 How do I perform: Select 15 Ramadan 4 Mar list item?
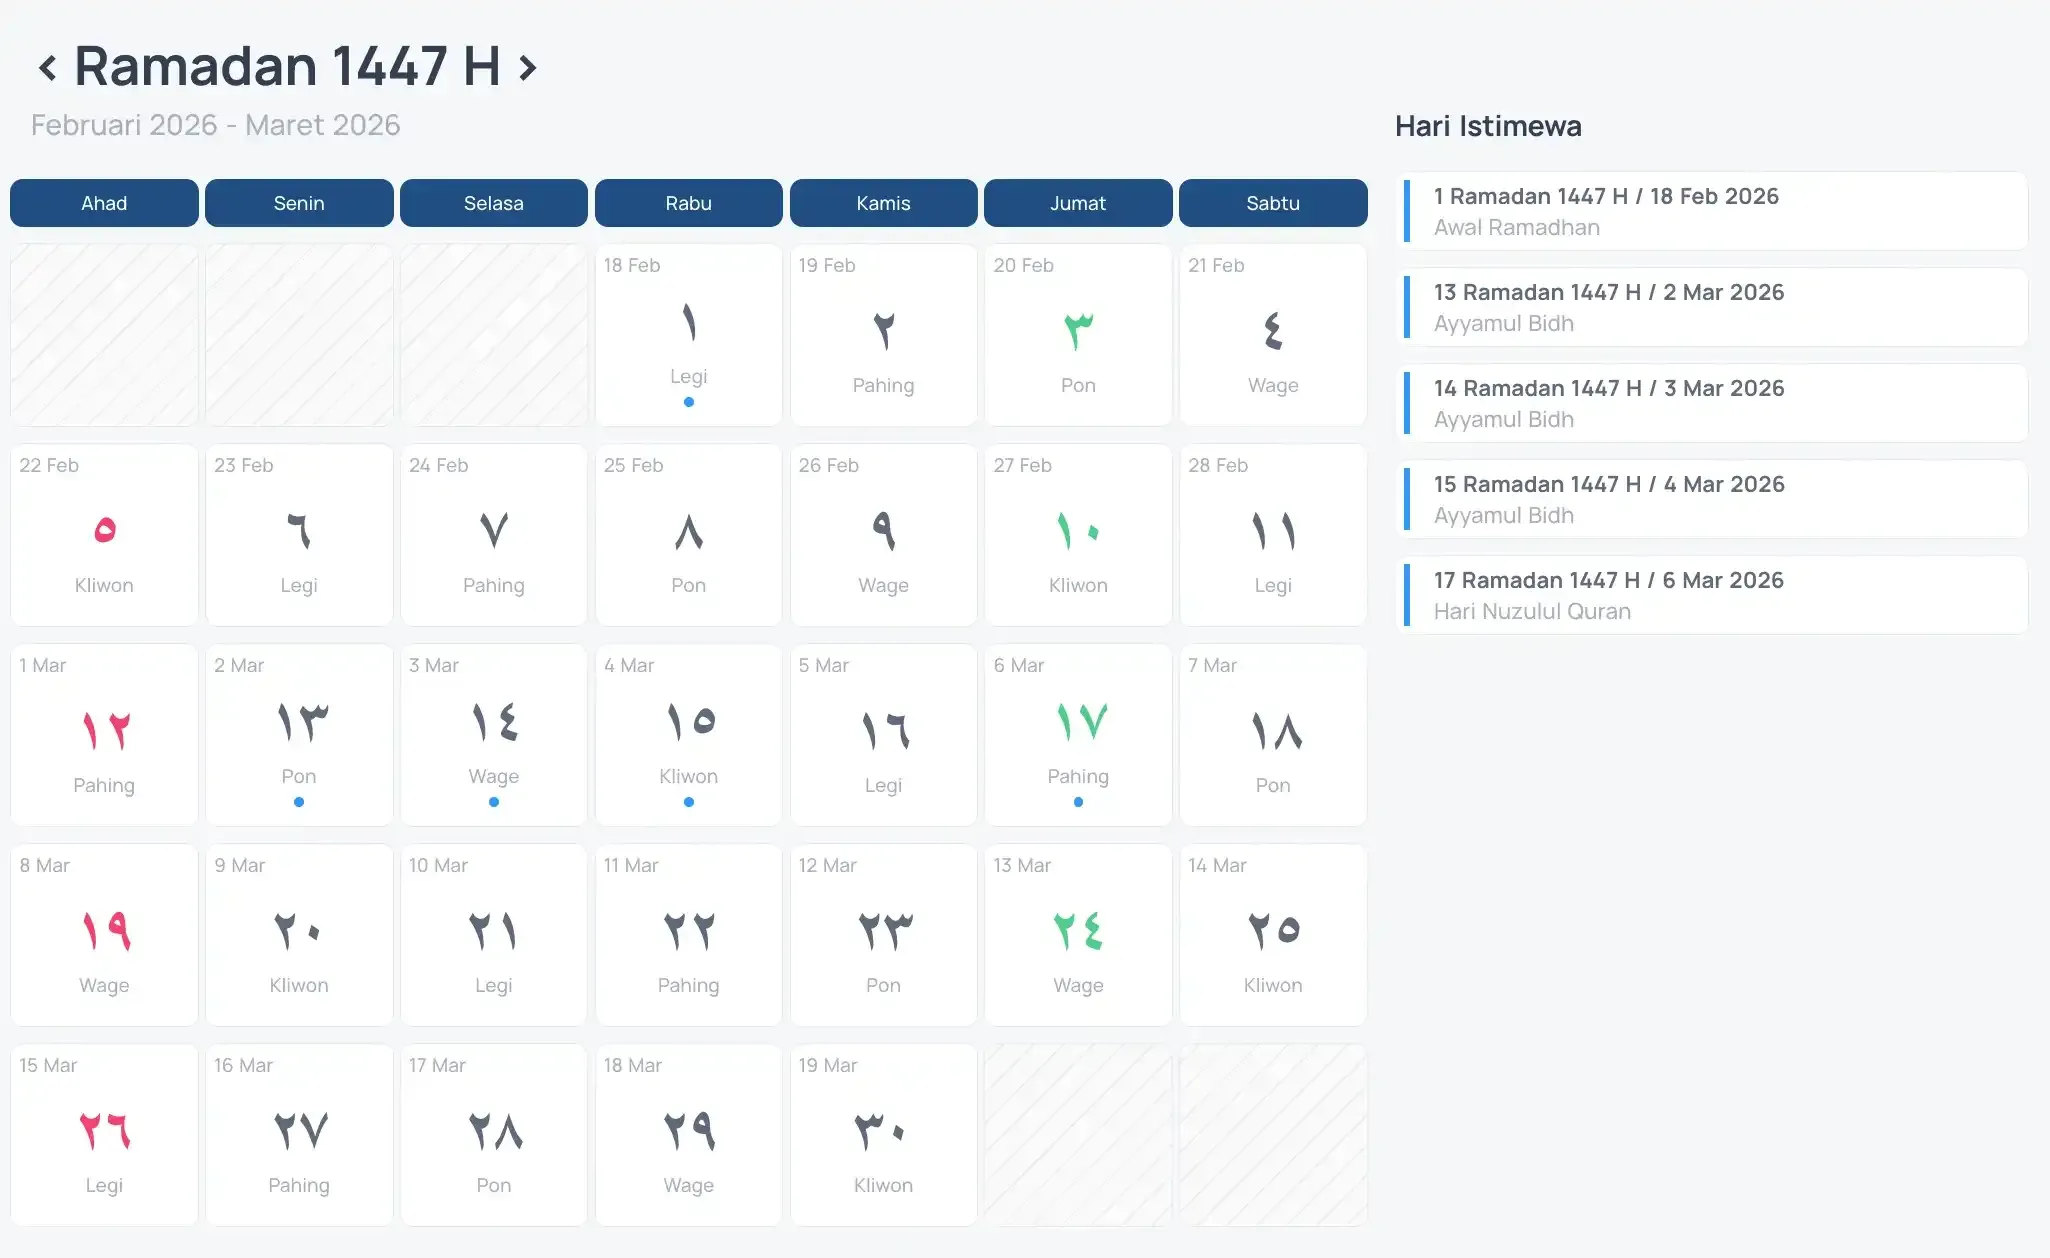pyautogui.click(x=1712, y=499)
